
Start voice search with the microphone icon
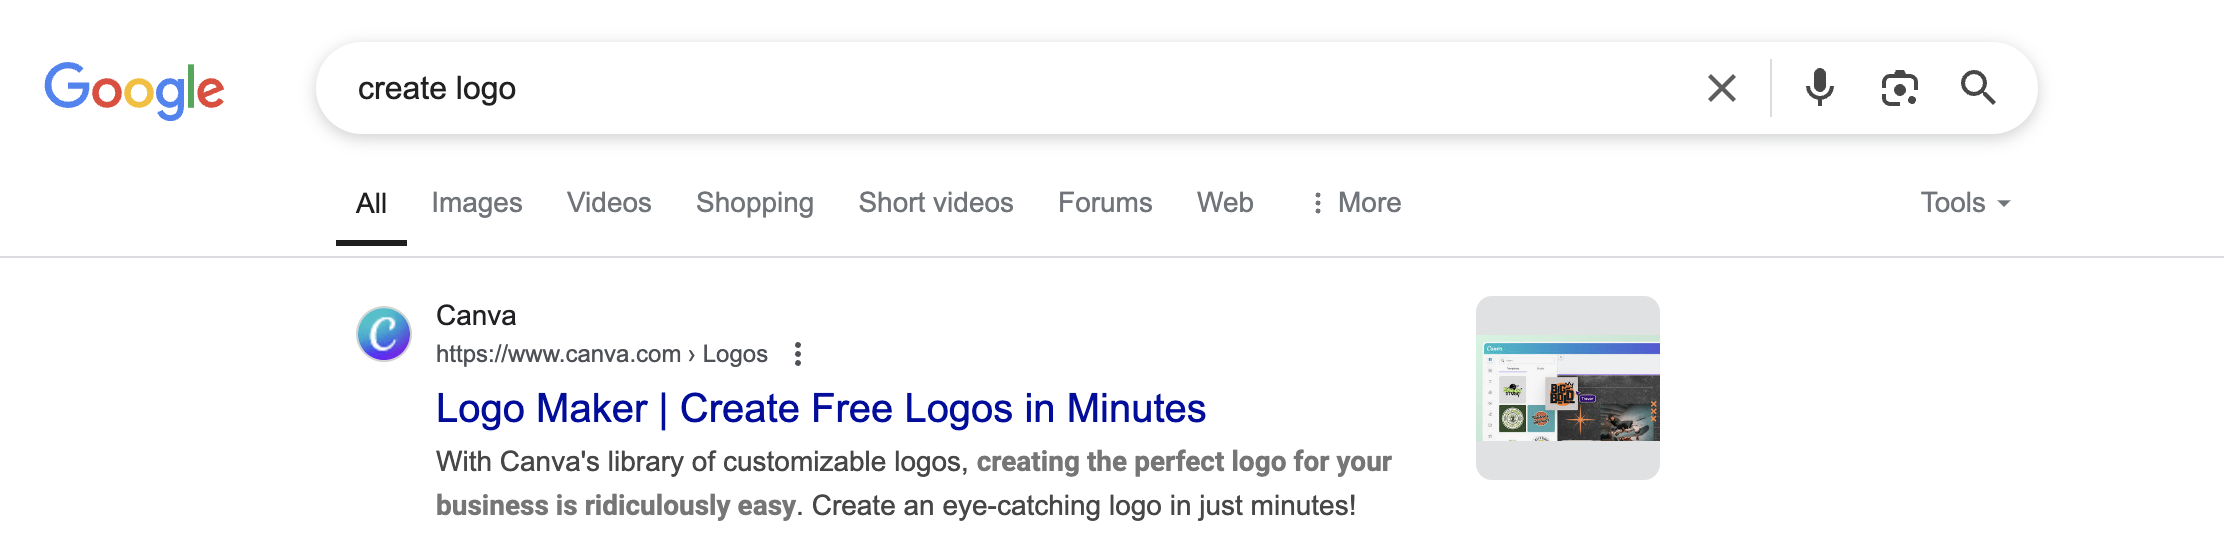pyautogui.click(x=1819, y=88)
